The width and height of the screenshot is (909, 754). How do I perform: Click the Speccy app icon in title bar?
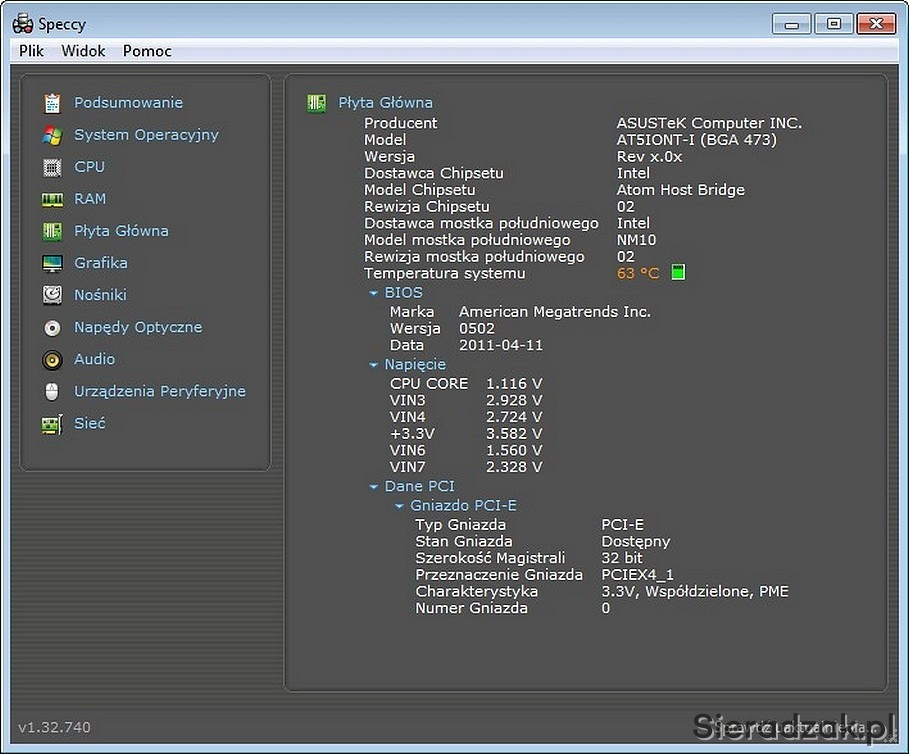click(x=23, y=24)
